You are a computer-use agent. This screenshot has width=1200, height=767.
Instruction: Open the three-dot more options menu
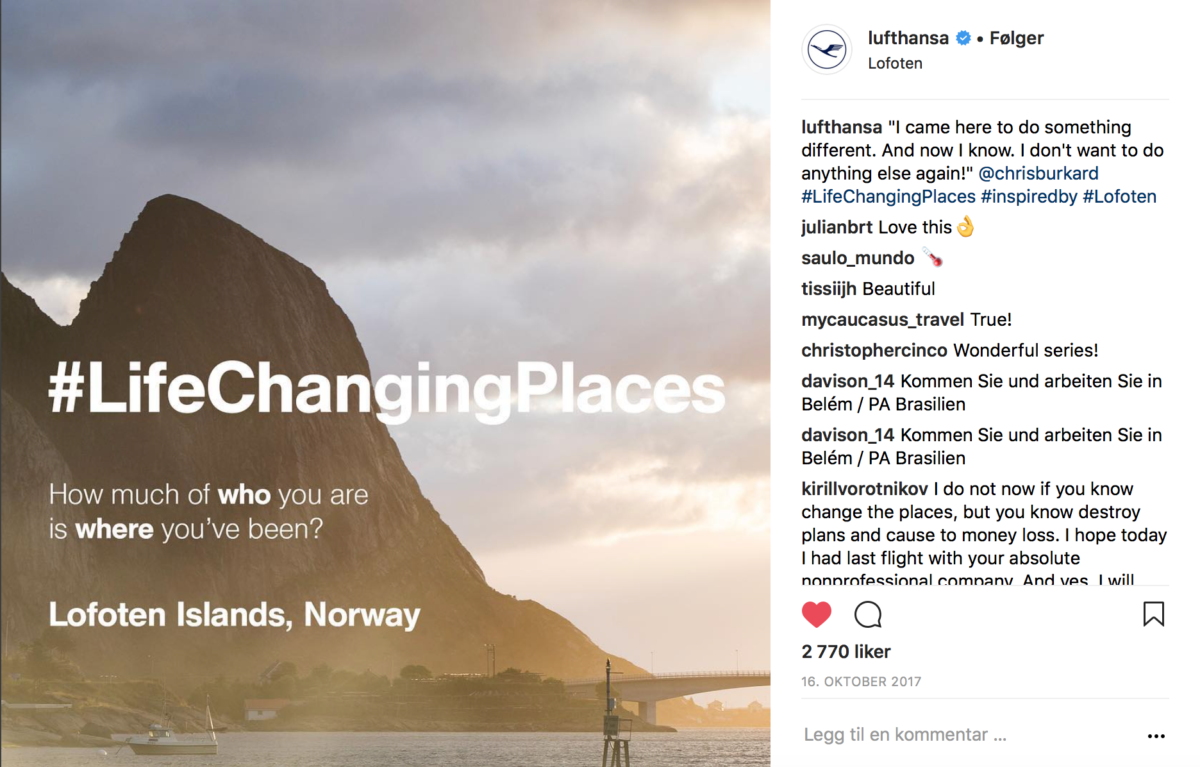point(1156,736)
